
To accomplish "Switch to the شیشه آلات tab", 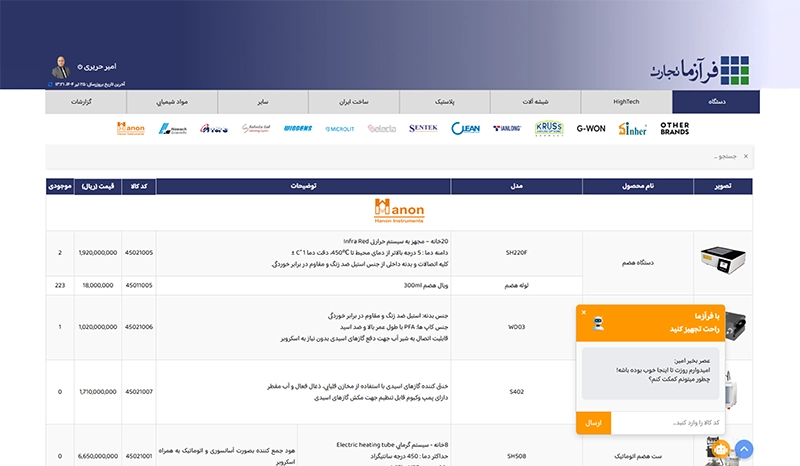I will tap(535, 102).
